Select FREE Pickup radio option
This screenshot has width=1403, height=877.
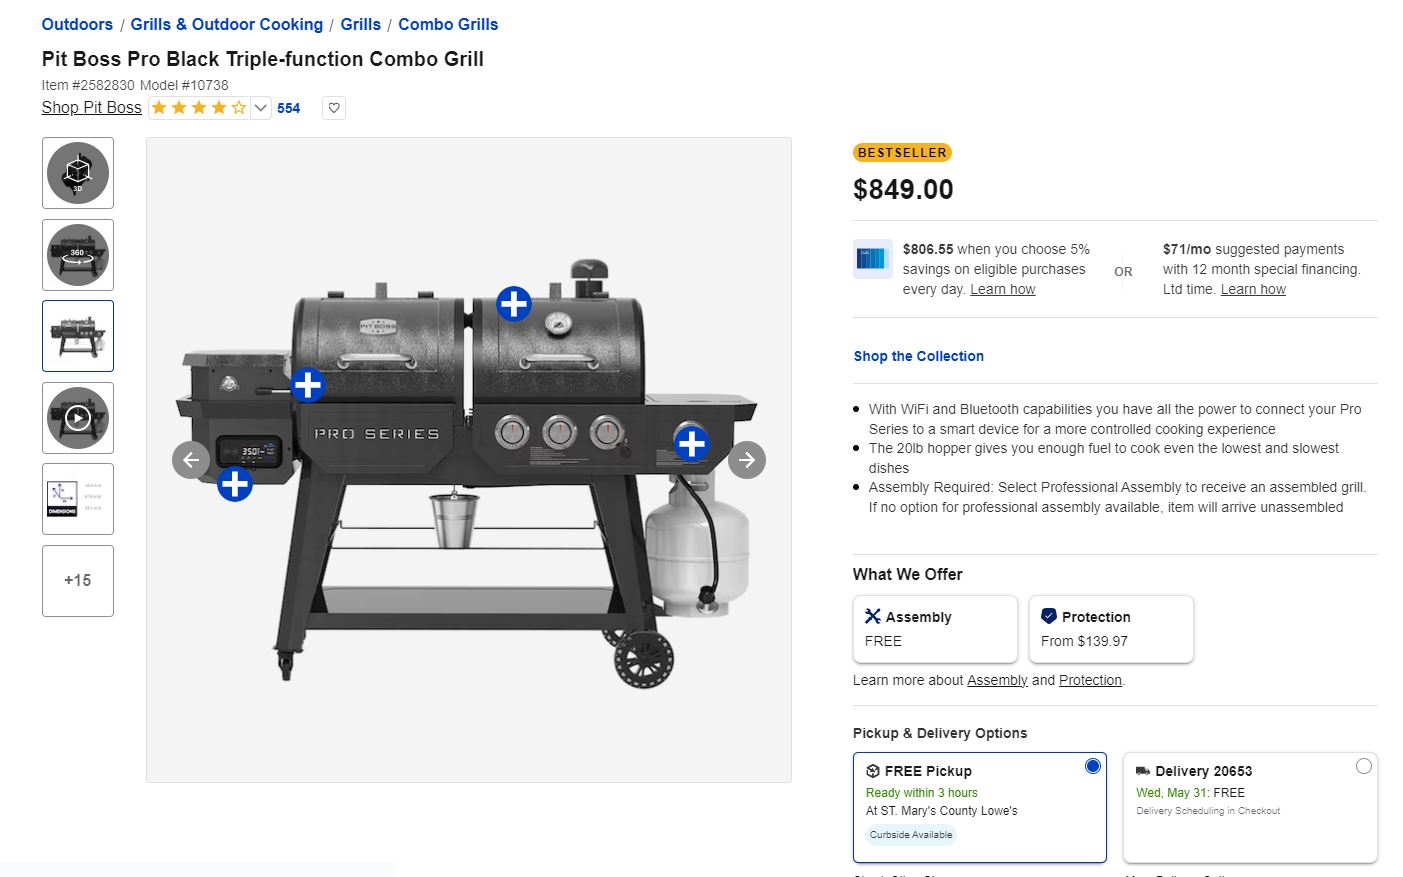click(1093, 766)
